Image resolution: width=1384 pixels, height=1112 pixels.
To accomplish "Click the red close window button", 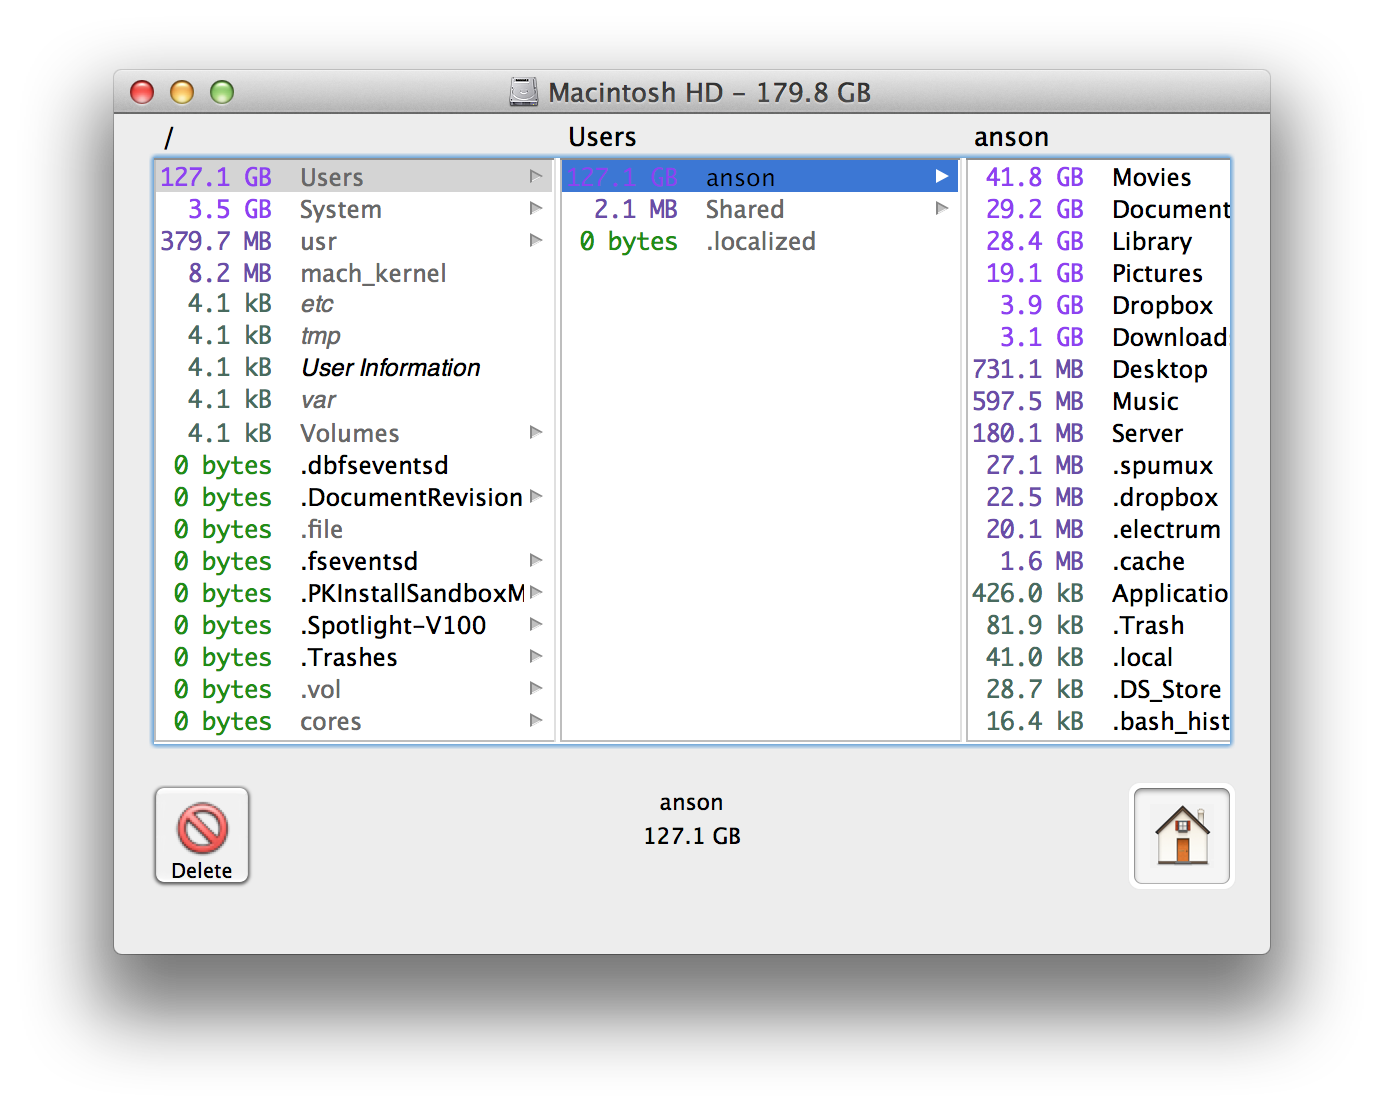I will click(x=142, y=92).
